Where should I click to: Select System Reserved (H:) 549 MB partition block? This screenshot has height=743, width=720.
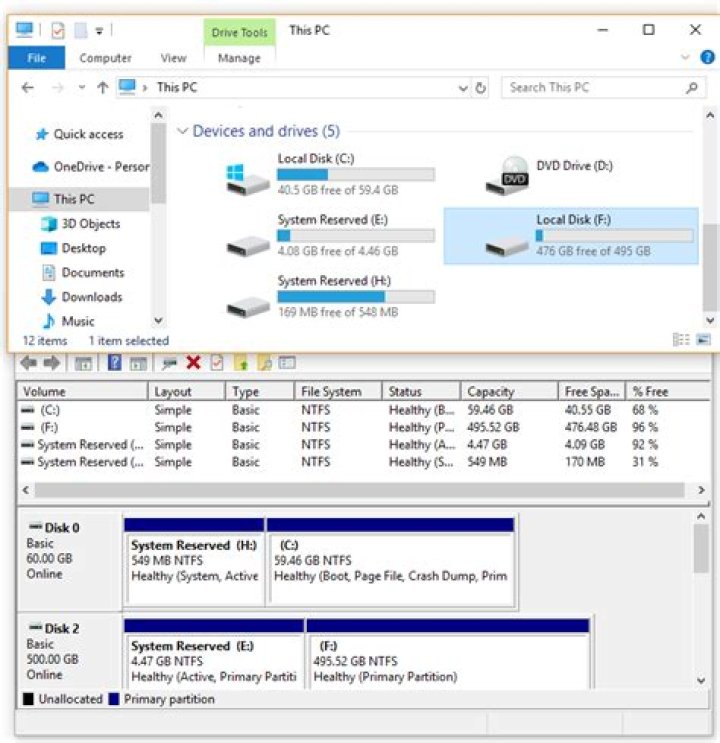194,562
